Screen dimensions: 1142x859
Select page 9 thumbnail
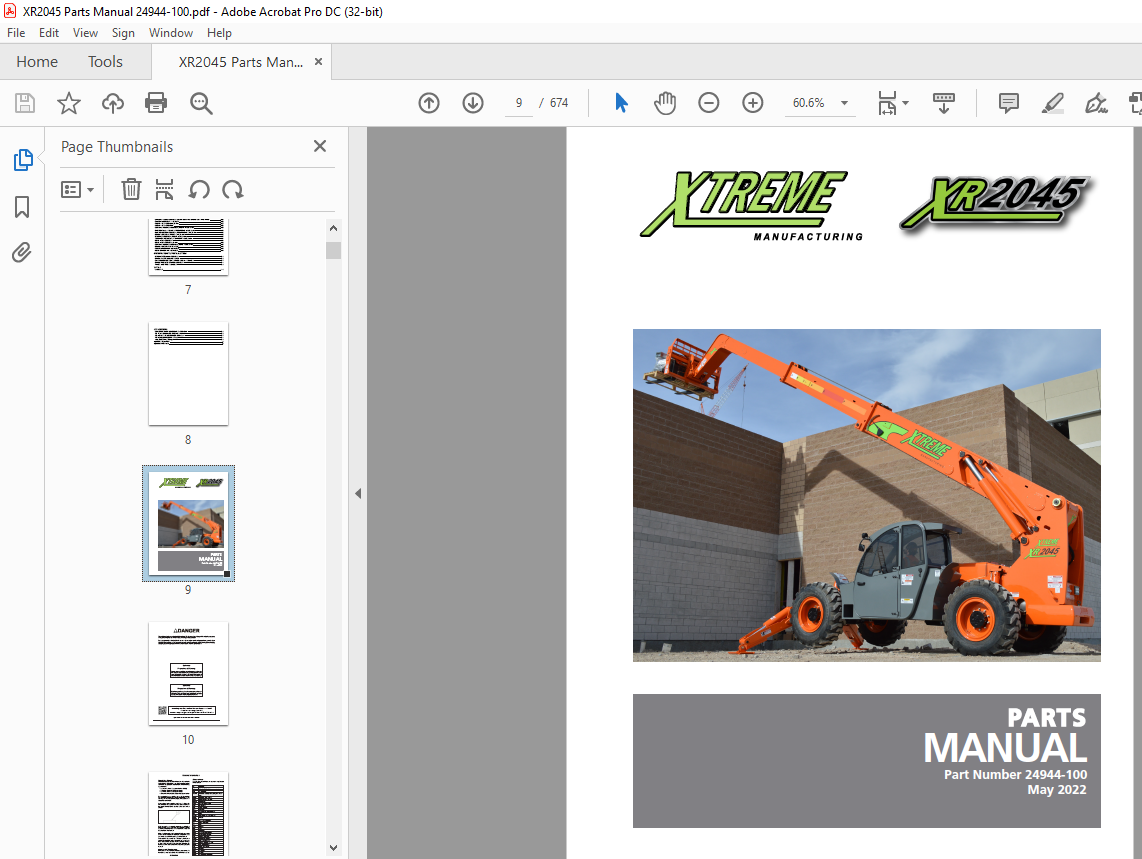(x=189, y=524)
